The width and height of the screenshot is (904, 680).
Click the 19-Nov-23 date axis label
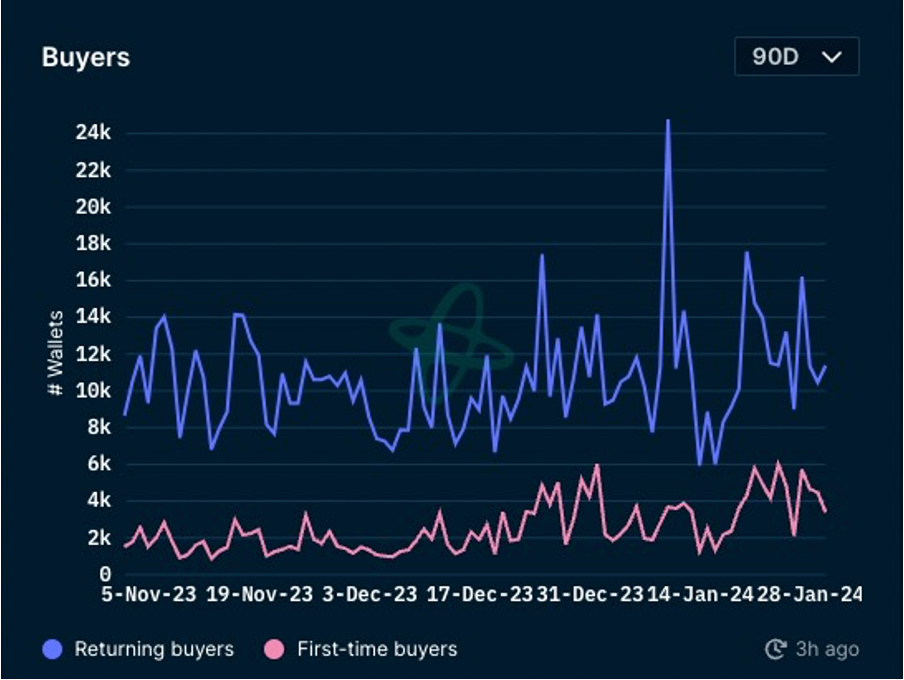click(259, 594)
